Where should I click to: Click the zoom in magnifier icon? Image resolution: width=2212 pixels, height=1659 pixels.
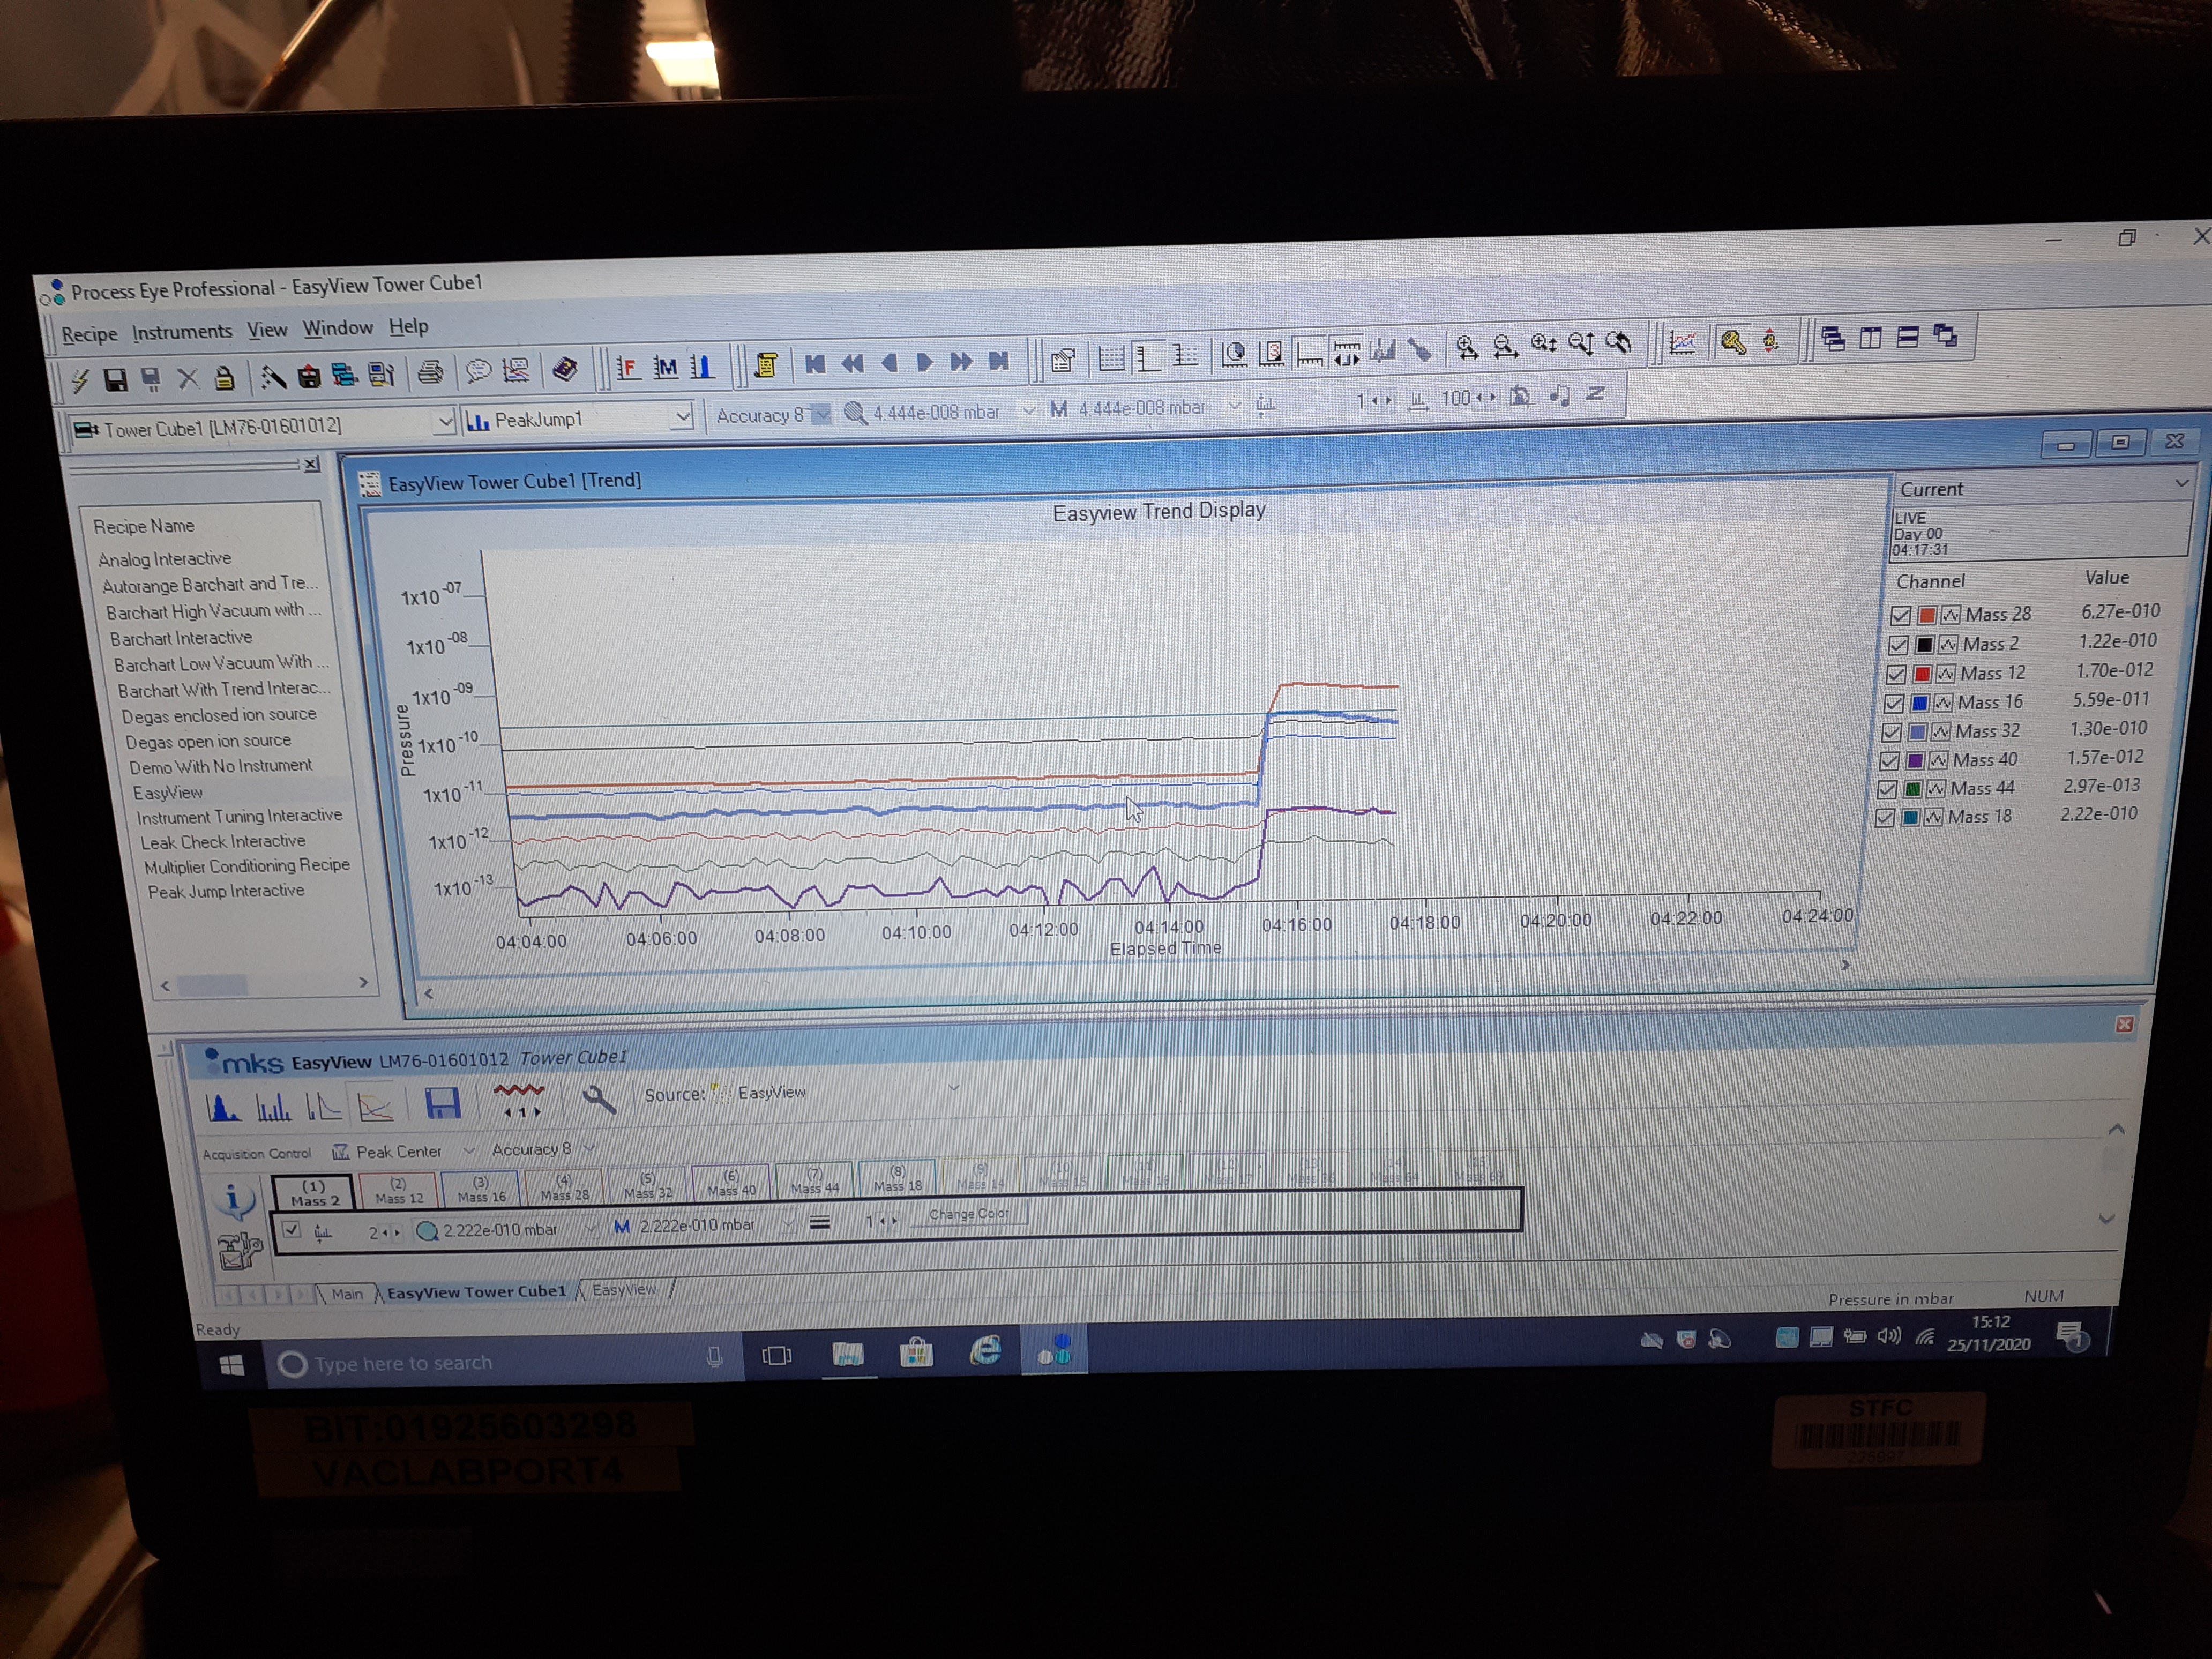(1466, 346)
